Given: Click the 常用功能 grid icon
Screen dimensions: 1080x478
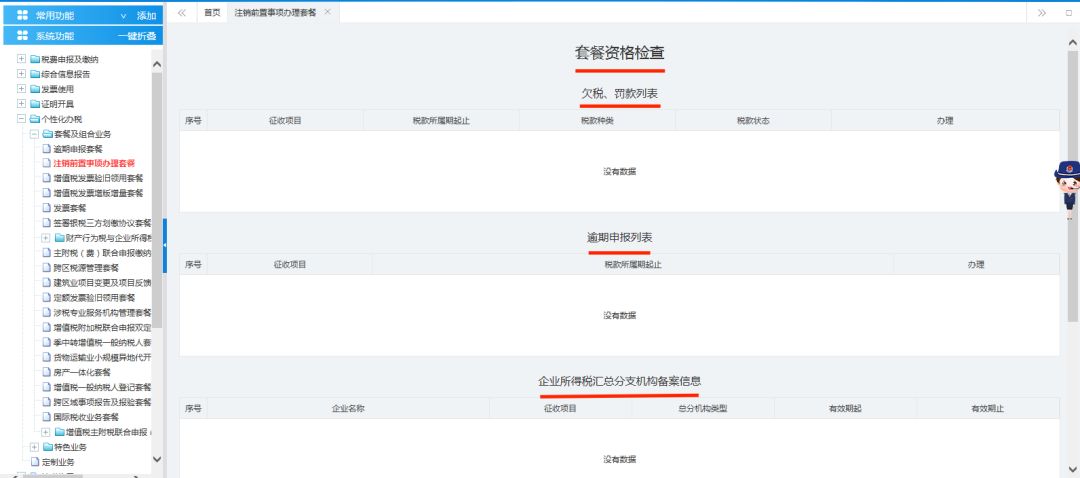Looking at the screenshot, I should [22, 16].
